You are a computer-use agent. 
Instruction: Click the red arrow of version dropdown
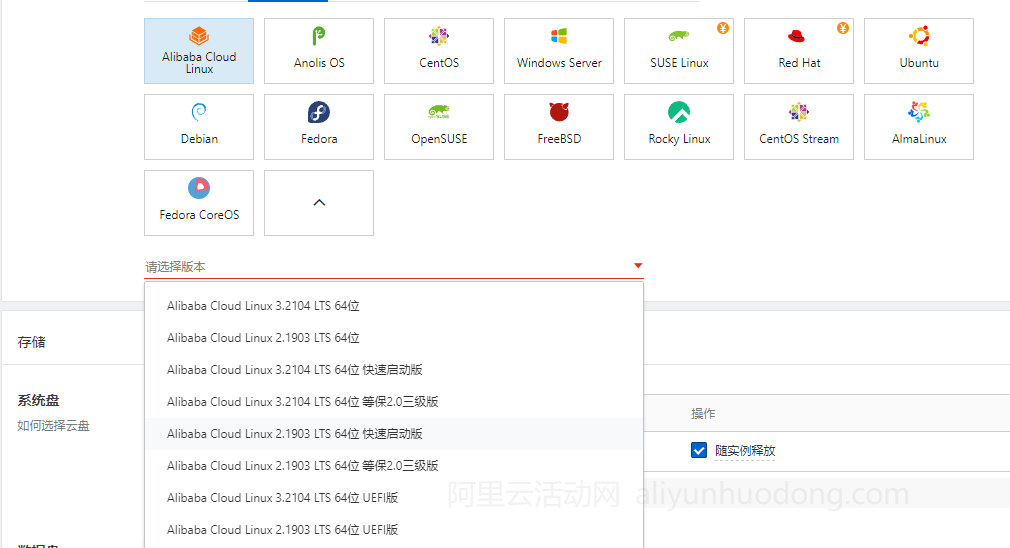pyautogui.click(x=638, y=266)
